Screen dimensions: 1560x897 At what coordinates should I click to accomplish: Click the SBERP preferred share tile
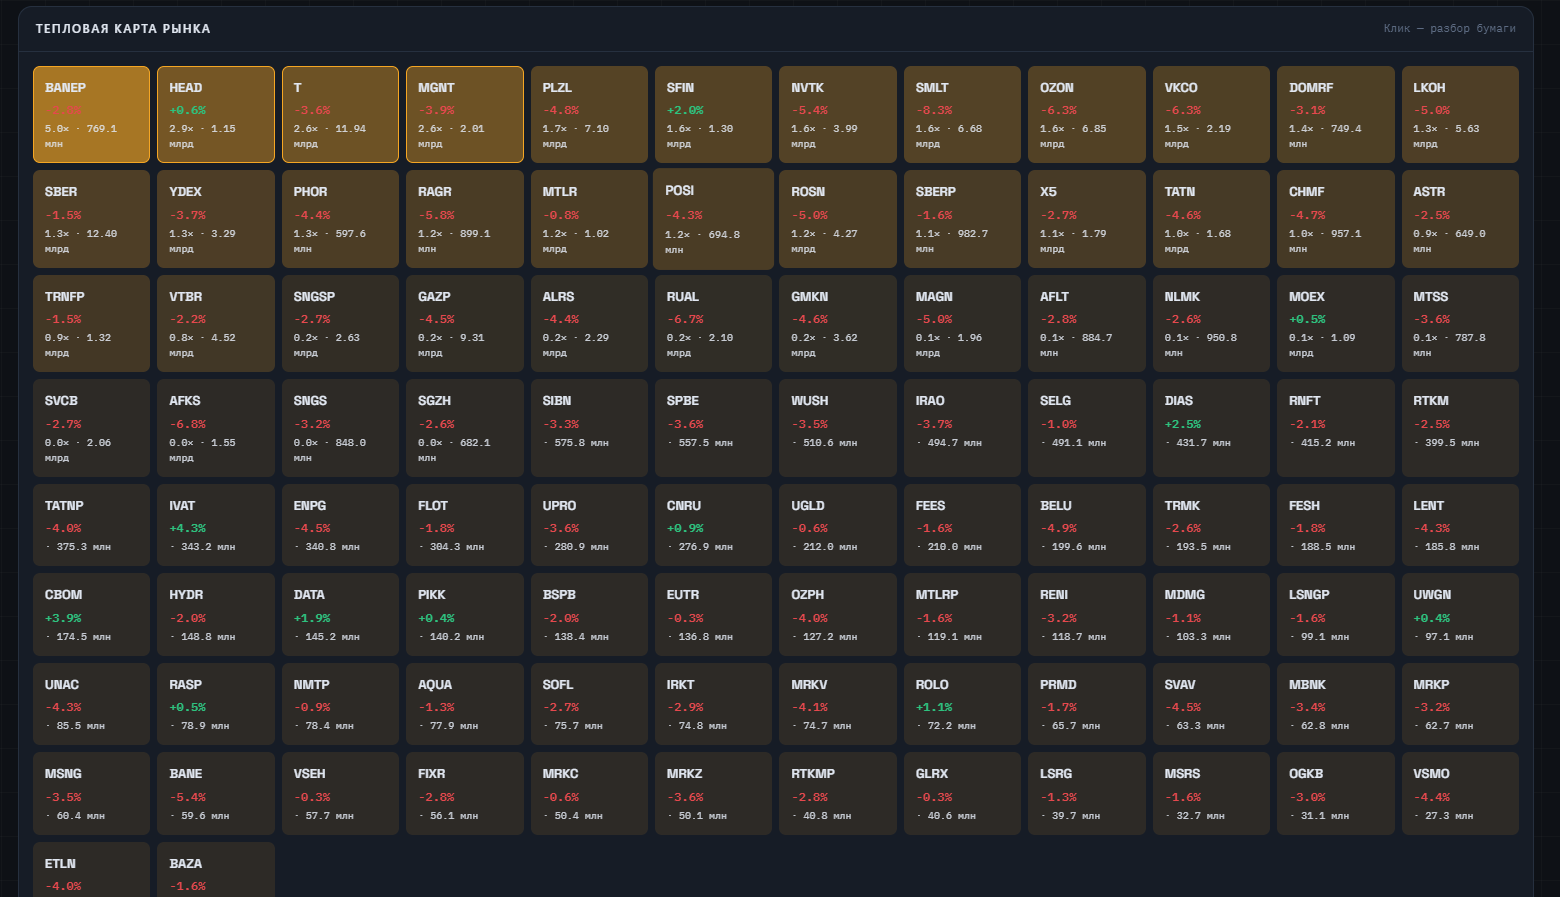[962, 219]
